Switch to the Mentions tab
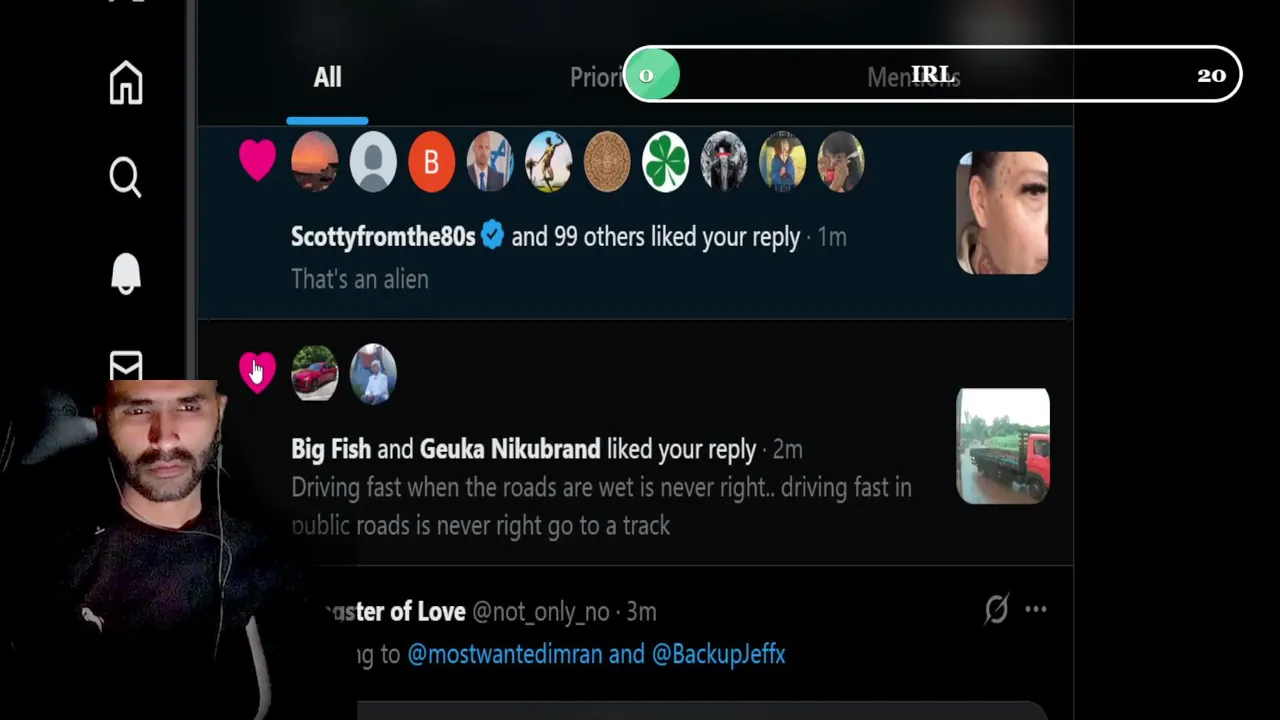Screen dimensions: 1280x720 pyautogui.click(x=913, y=78)
